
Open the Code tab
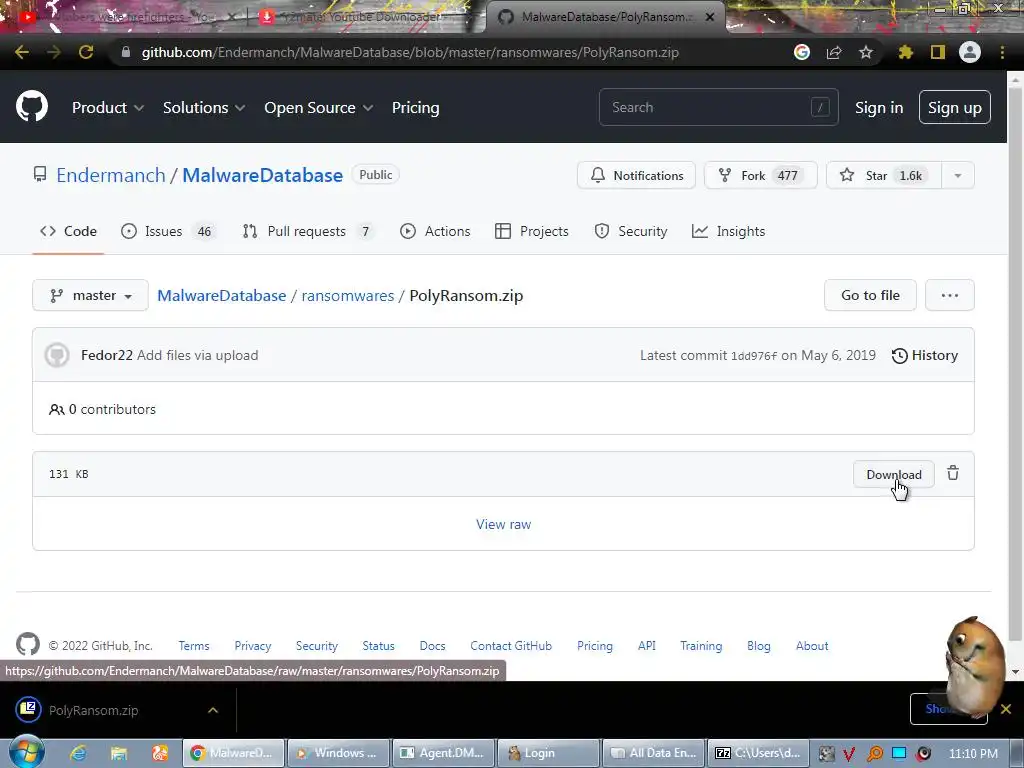pyautogui.click(x=68, y=231)
